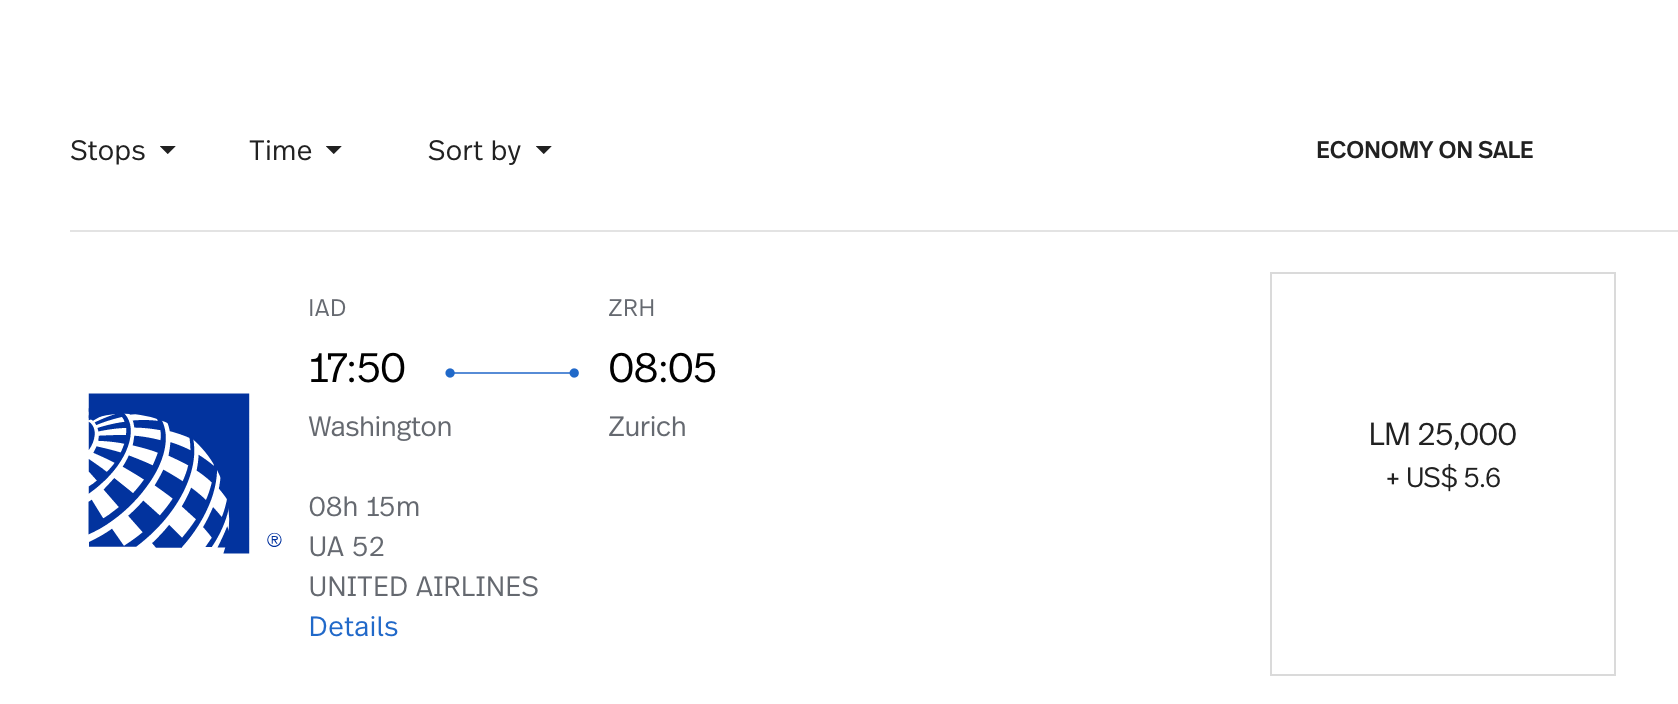The image size is (1678, 704).
Task: Click the IAD airport code
Action: point(327,308)
